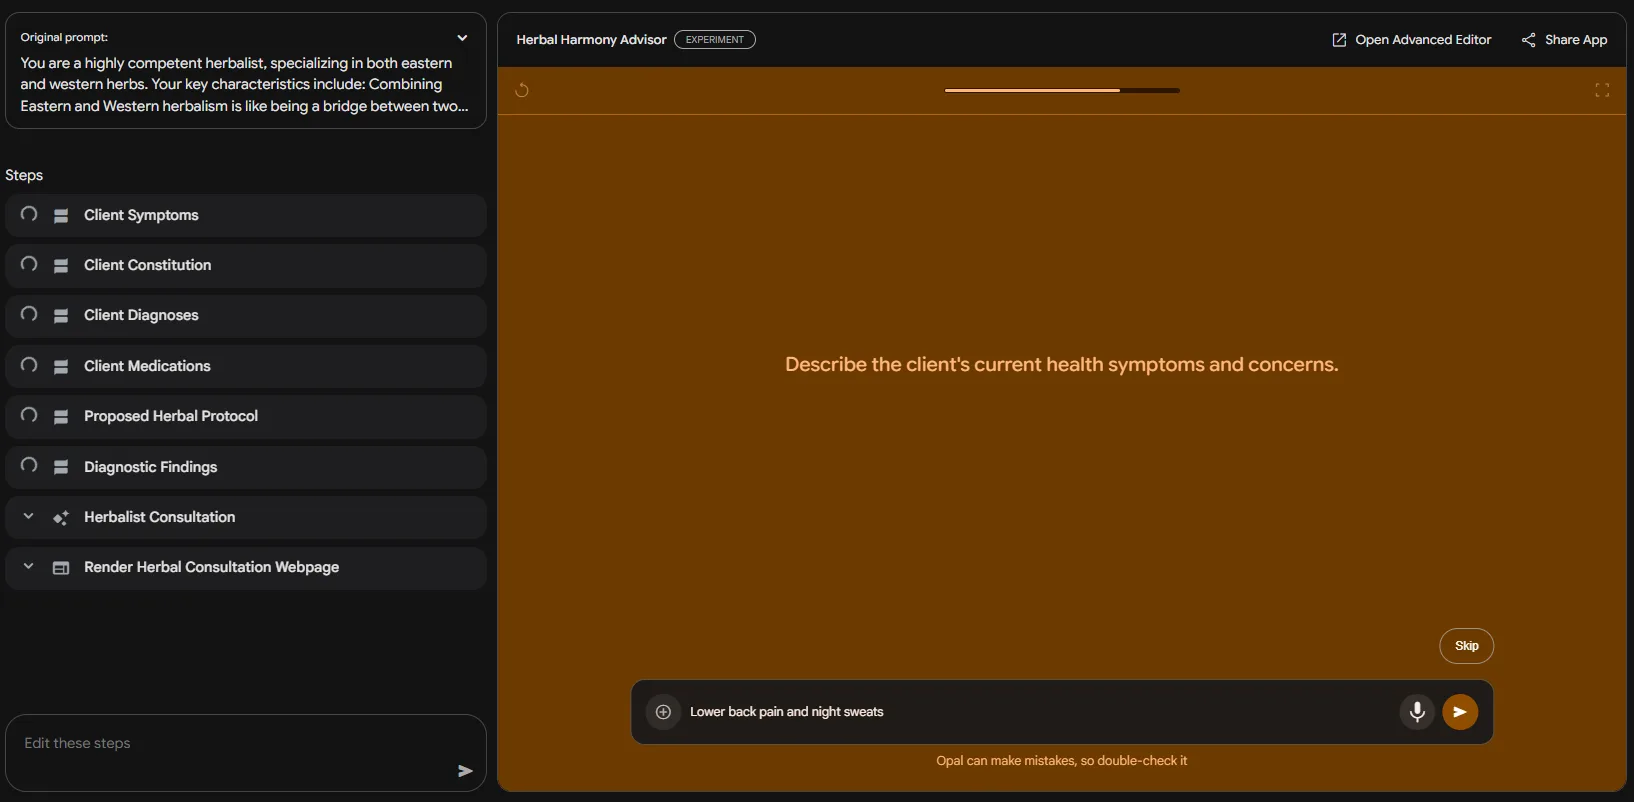This screenshot has width=1634, height=802.
Task: Click the Share App label
Action: tap(1576, 40)
